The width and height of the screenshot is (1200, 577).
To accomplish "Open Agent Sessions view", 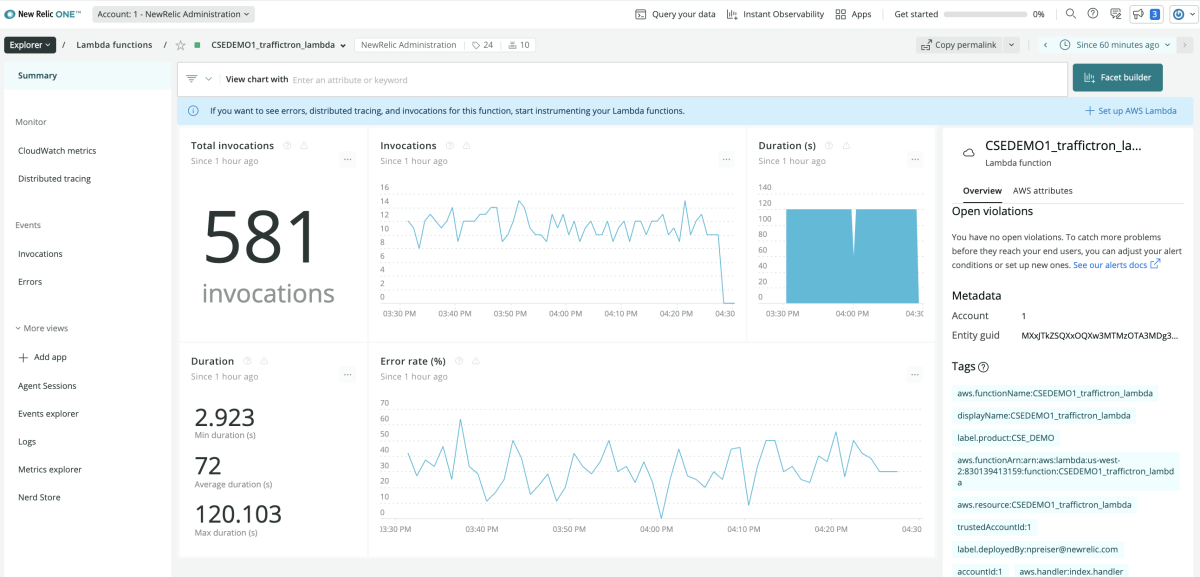I will click(47, 386).
